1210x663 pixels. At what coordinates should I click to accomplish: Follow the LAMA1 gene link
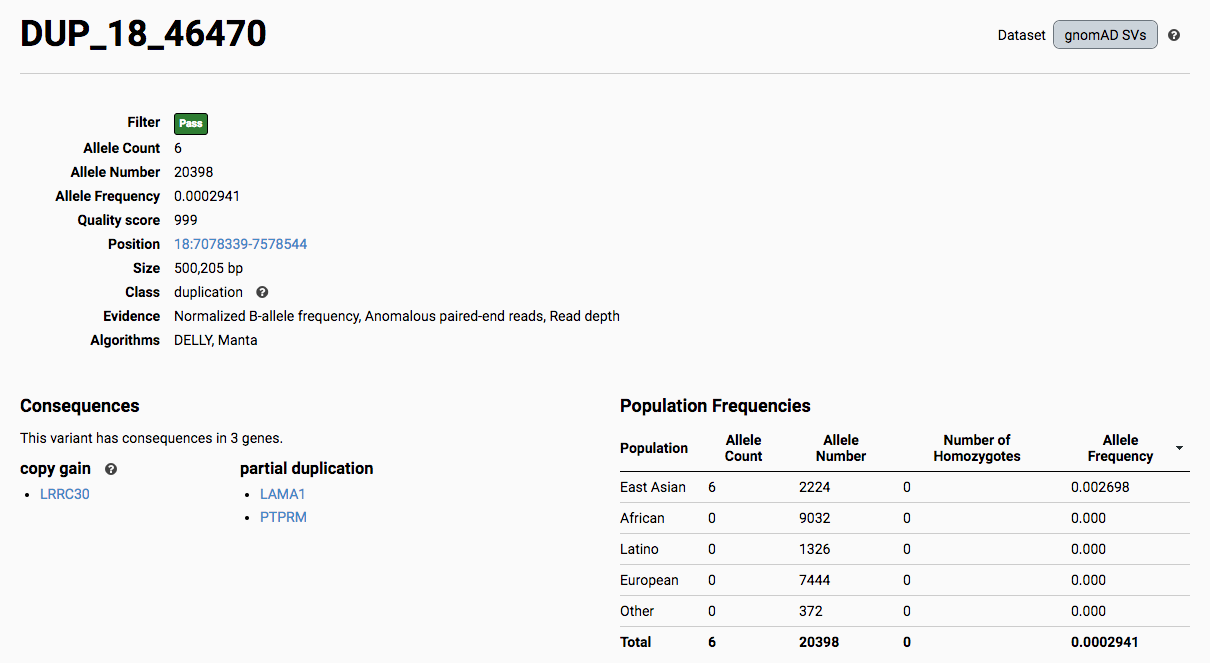point(282,494)
